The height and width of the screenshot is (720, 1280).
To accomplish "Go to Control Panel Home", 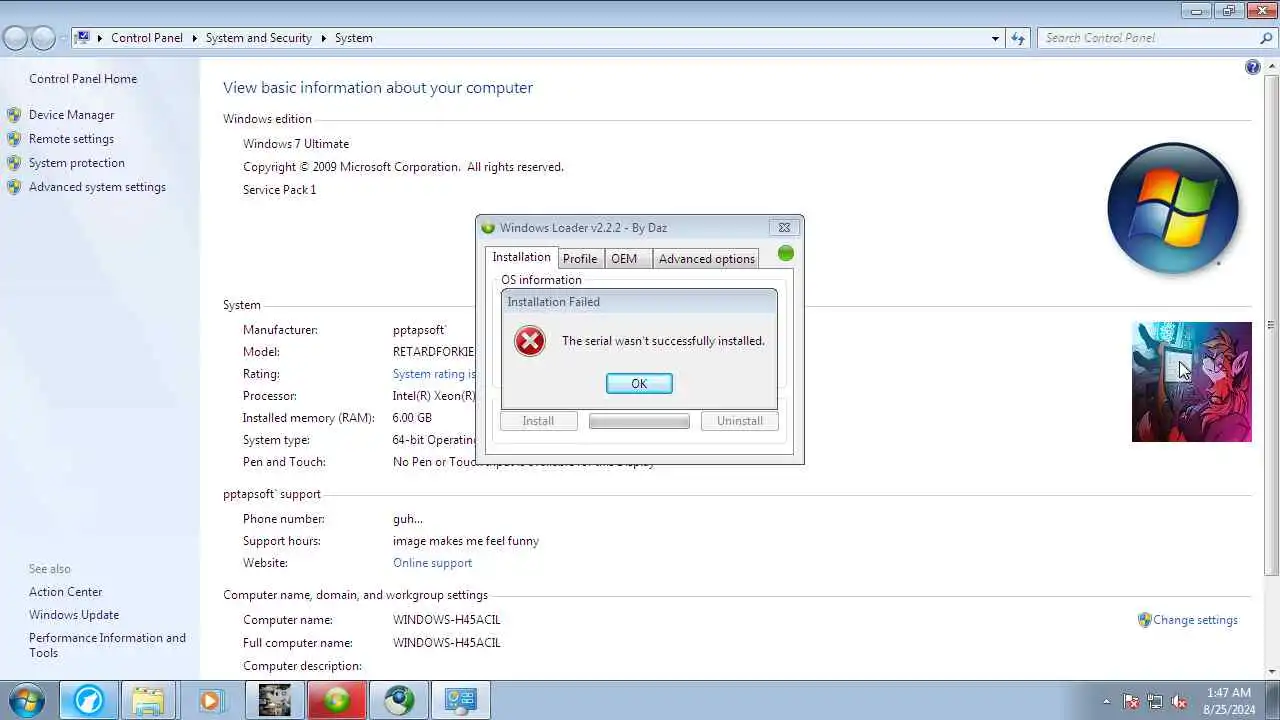I will (83, 79).
